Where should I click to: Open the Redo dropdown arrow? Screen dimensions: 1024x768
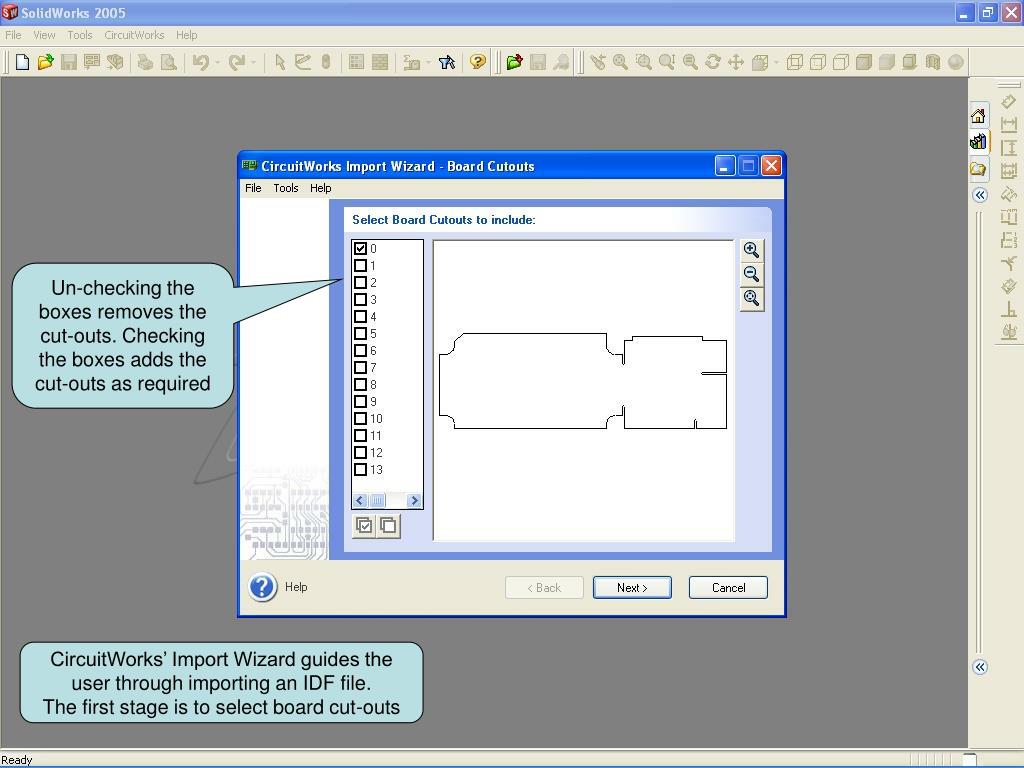(x=253, y=63)
